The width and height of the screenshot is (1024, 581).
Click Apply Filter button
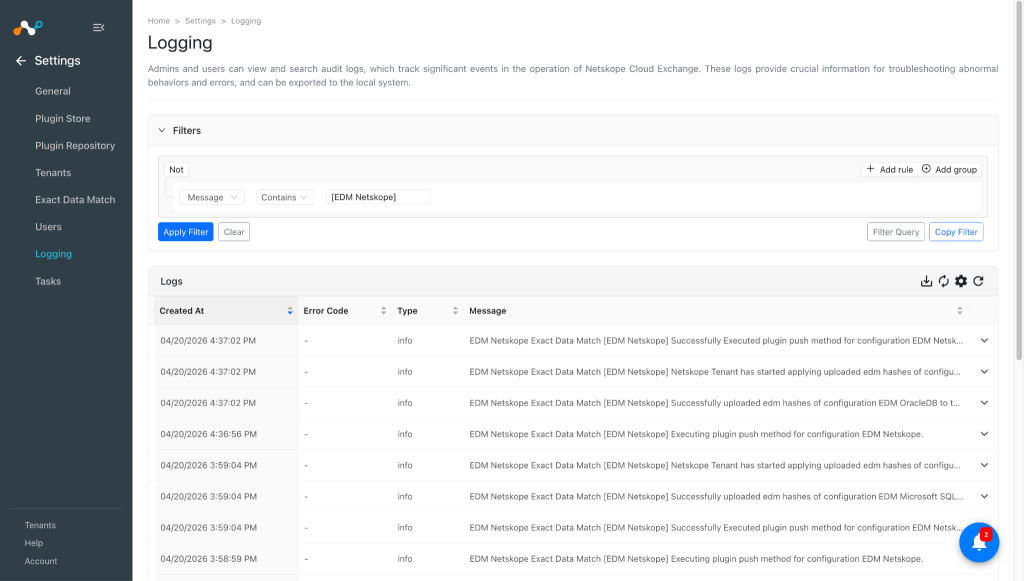(x=185, y=232)
